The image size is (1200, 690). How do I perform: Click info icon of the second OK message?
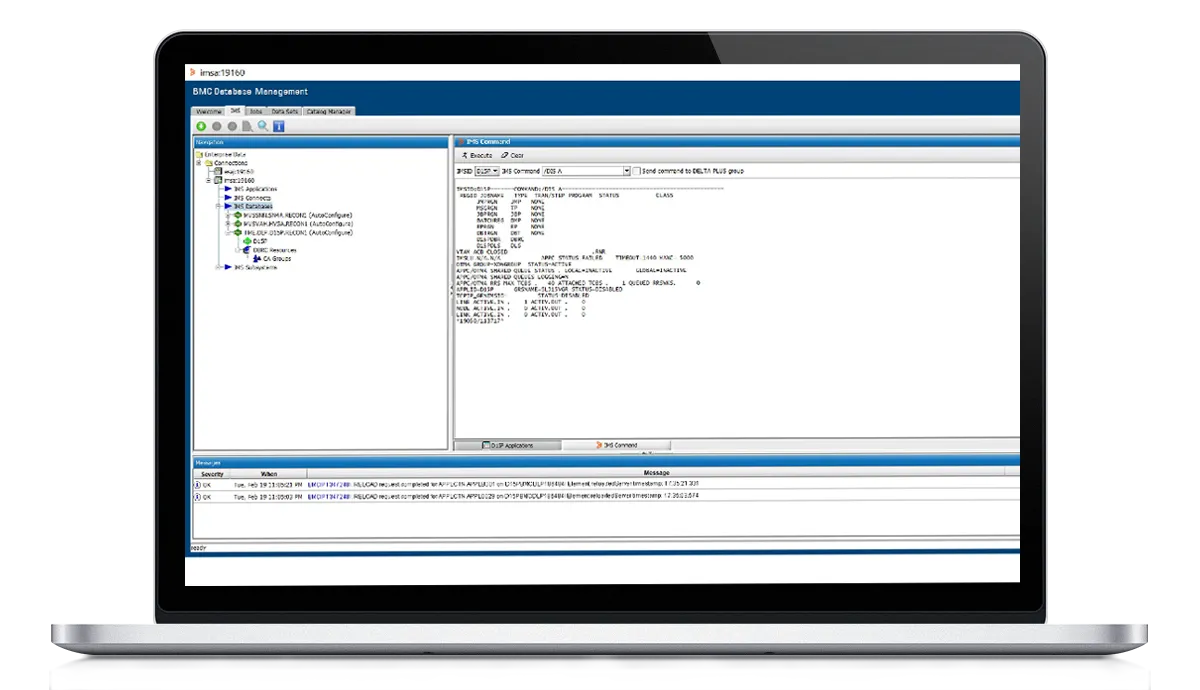(197, 496)
